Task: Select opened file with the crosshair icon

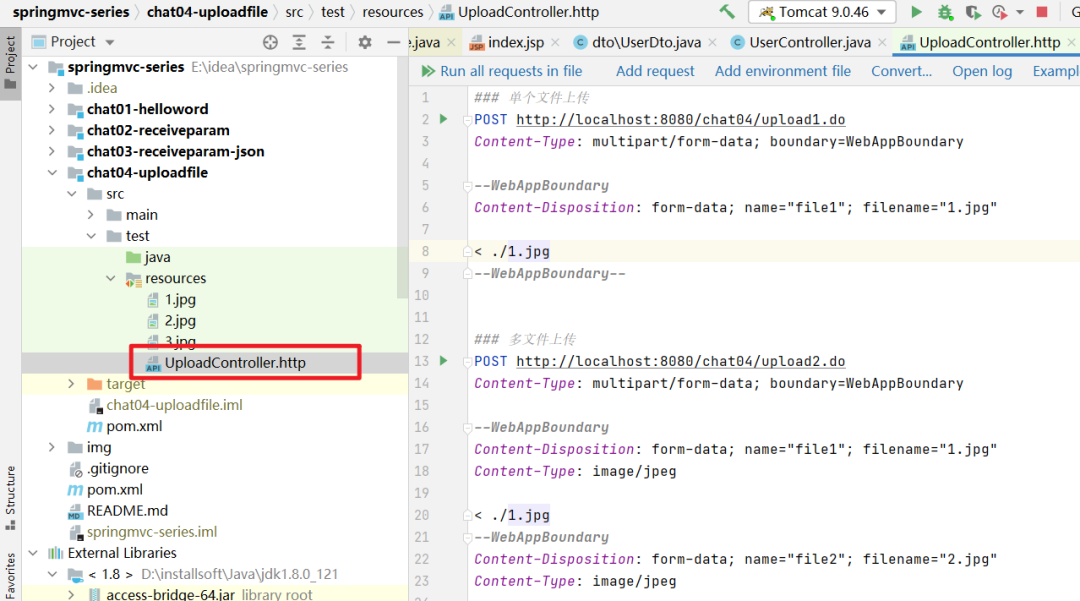Action: click(x=270, y=42)
